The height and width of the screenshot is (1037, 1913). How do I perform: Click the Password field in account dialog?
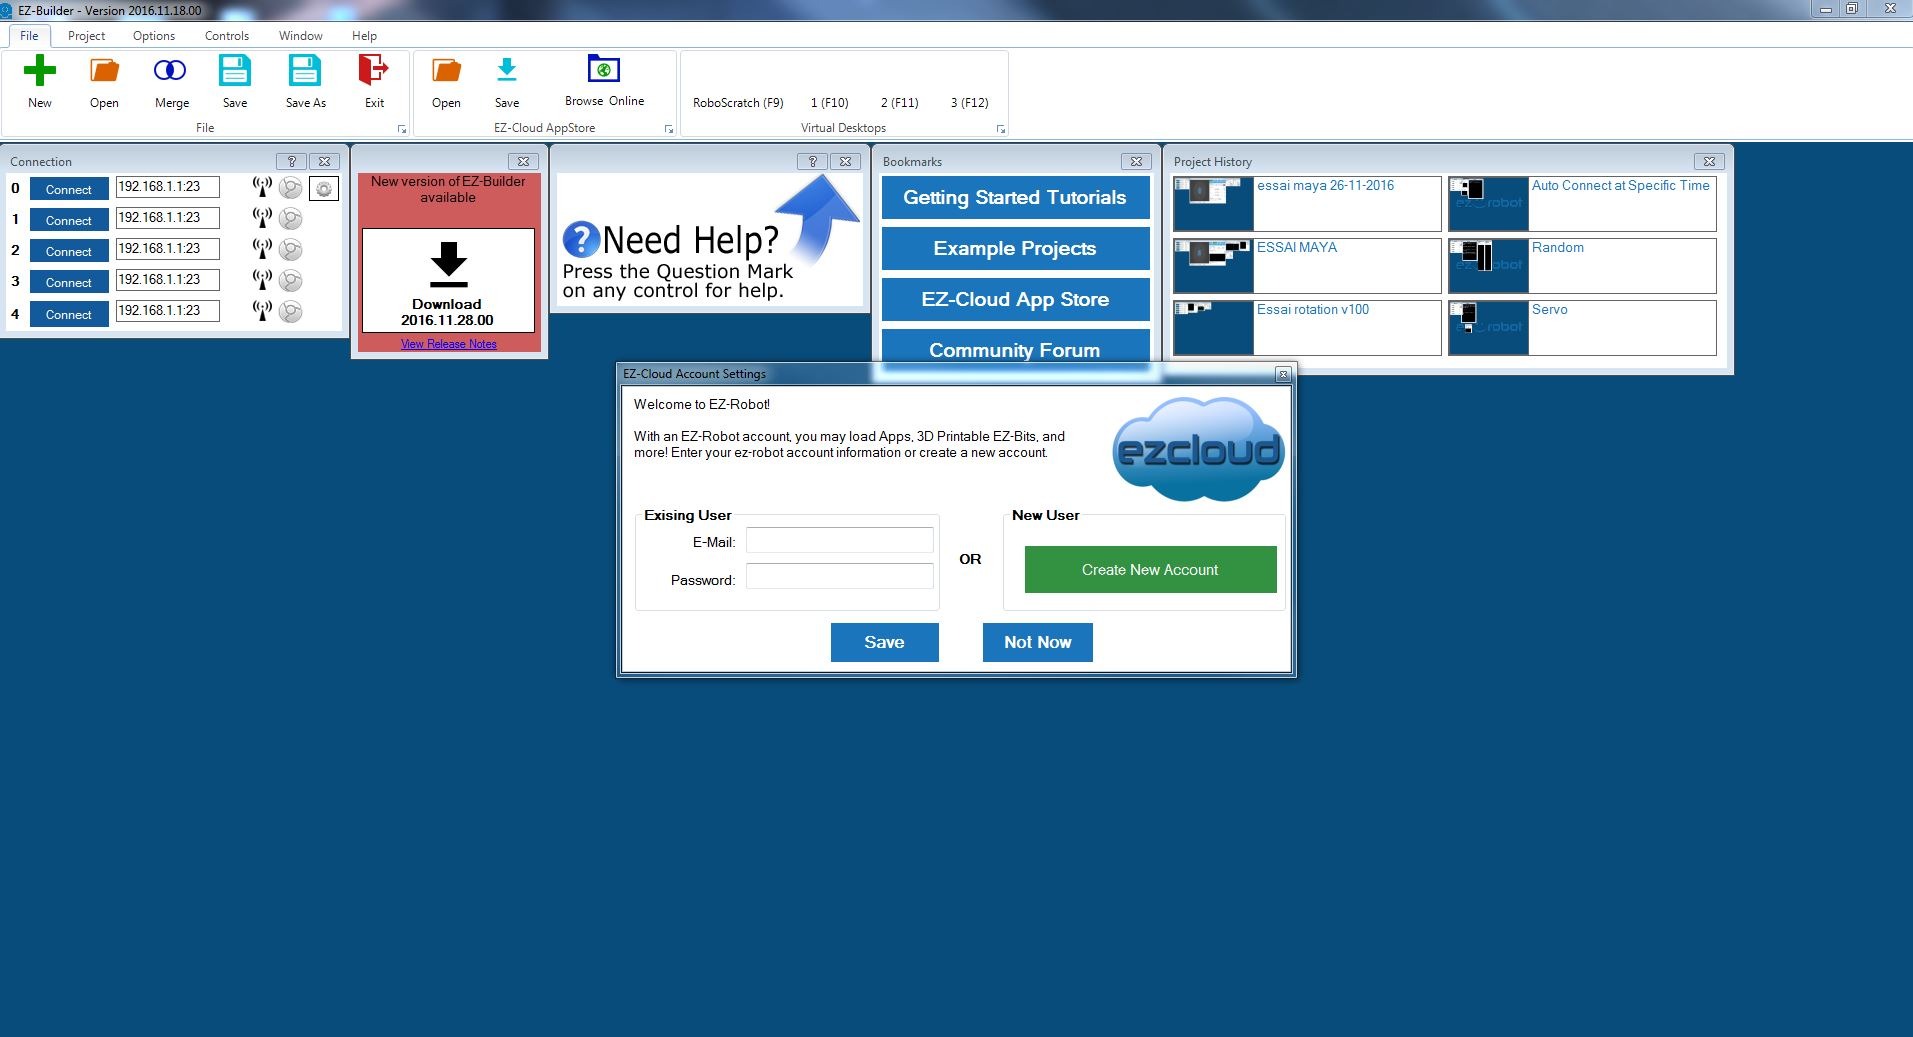(x=840, y=577)
